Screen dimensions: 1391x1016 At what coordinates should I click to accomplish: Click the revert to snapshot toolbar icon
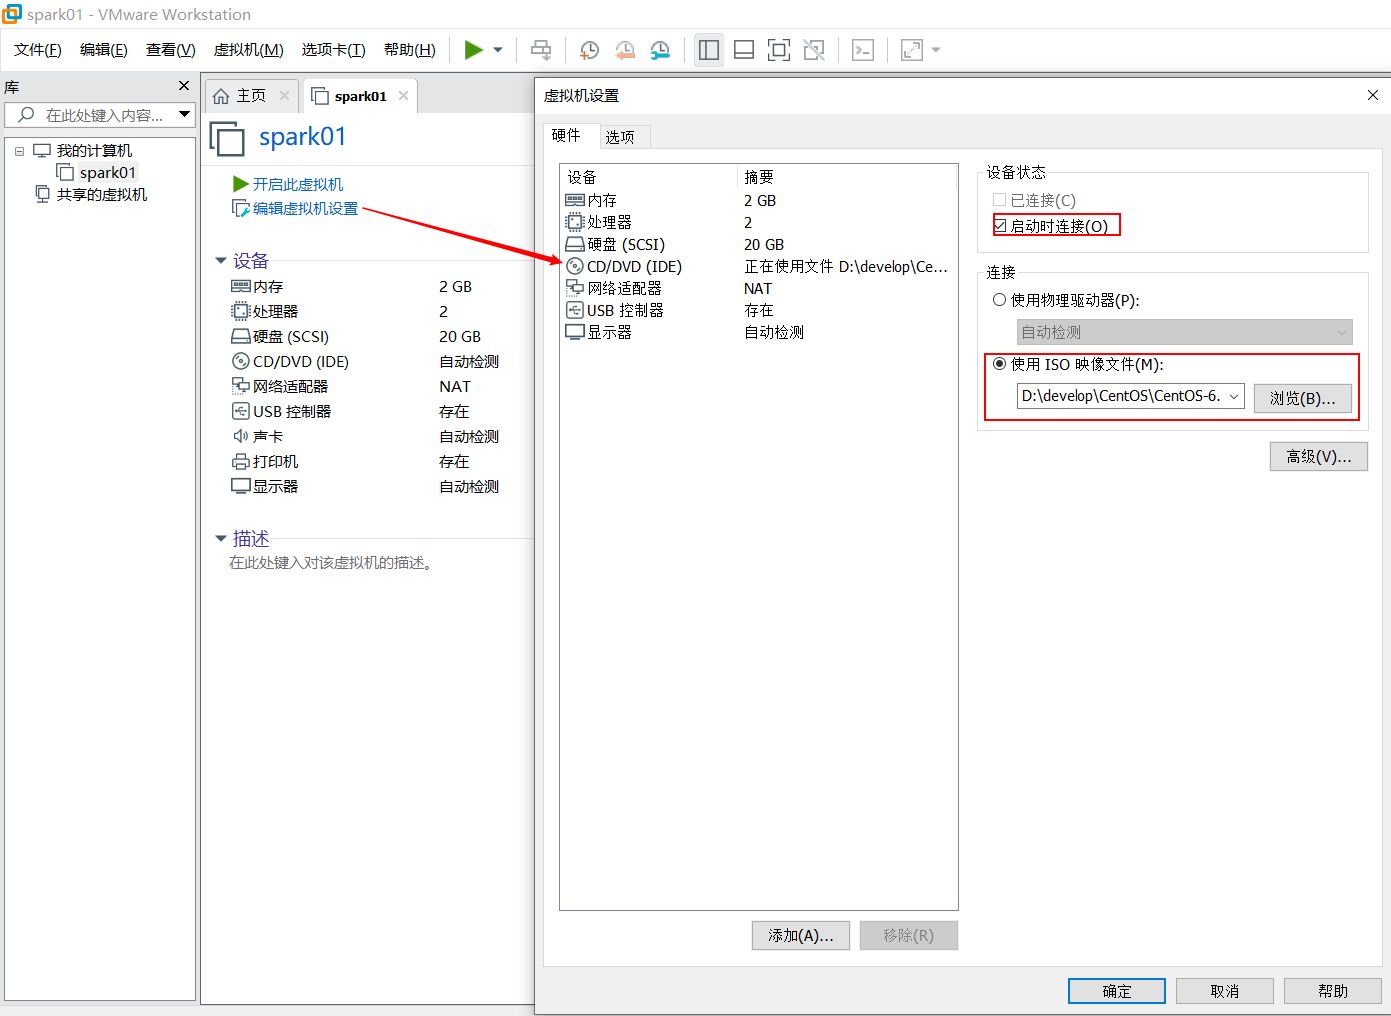625,50
